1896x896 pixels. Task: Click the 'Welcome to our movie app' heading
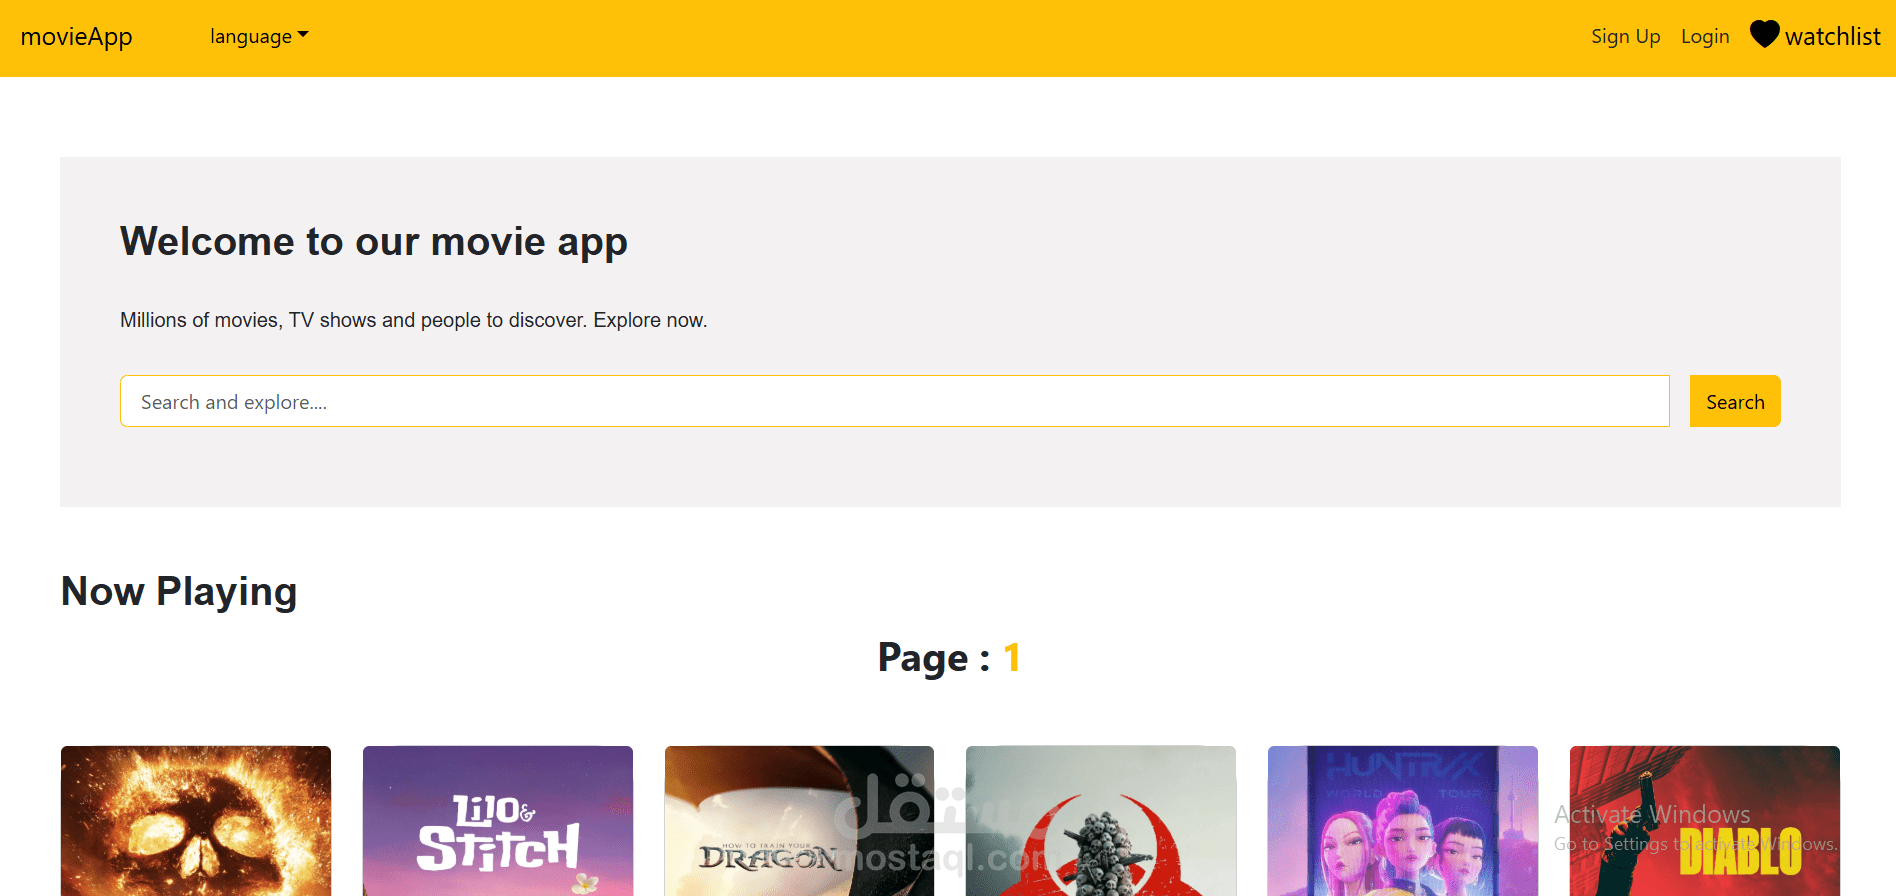pos(374,242)
